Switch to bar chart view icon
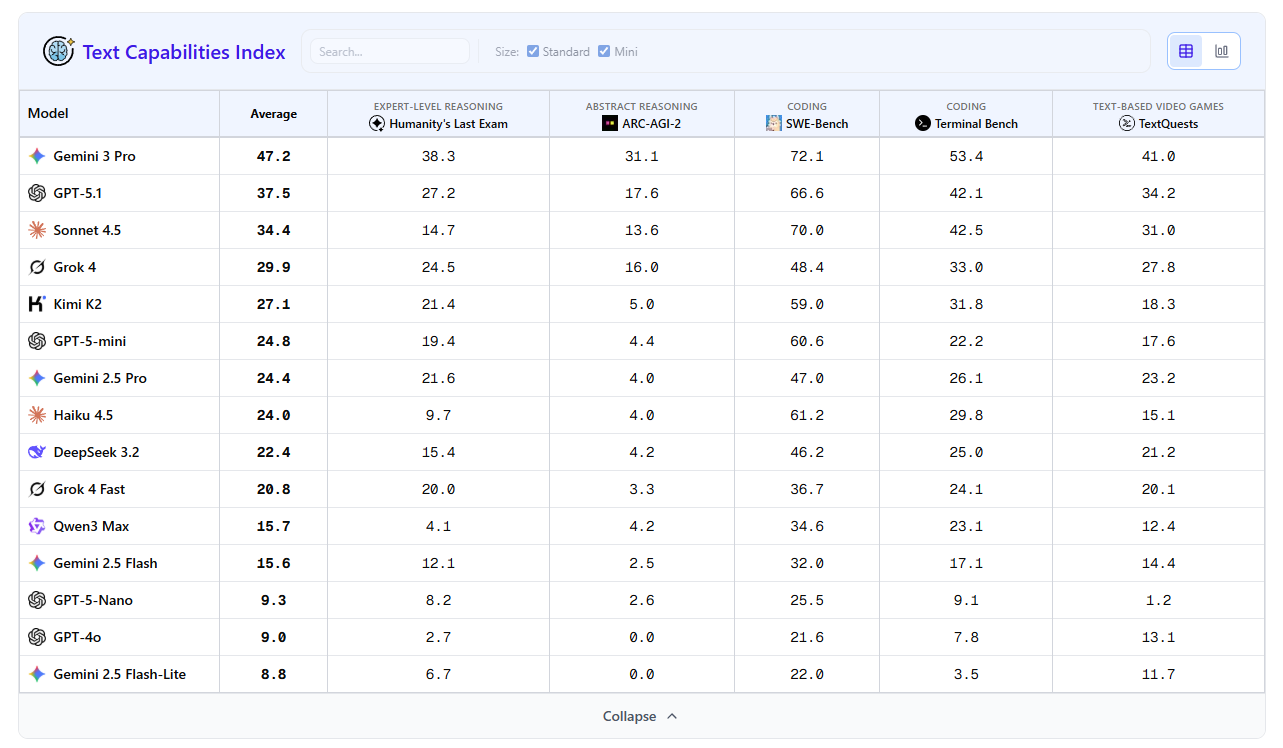This screenshot has width=1283, height=748. [1222, 51]
